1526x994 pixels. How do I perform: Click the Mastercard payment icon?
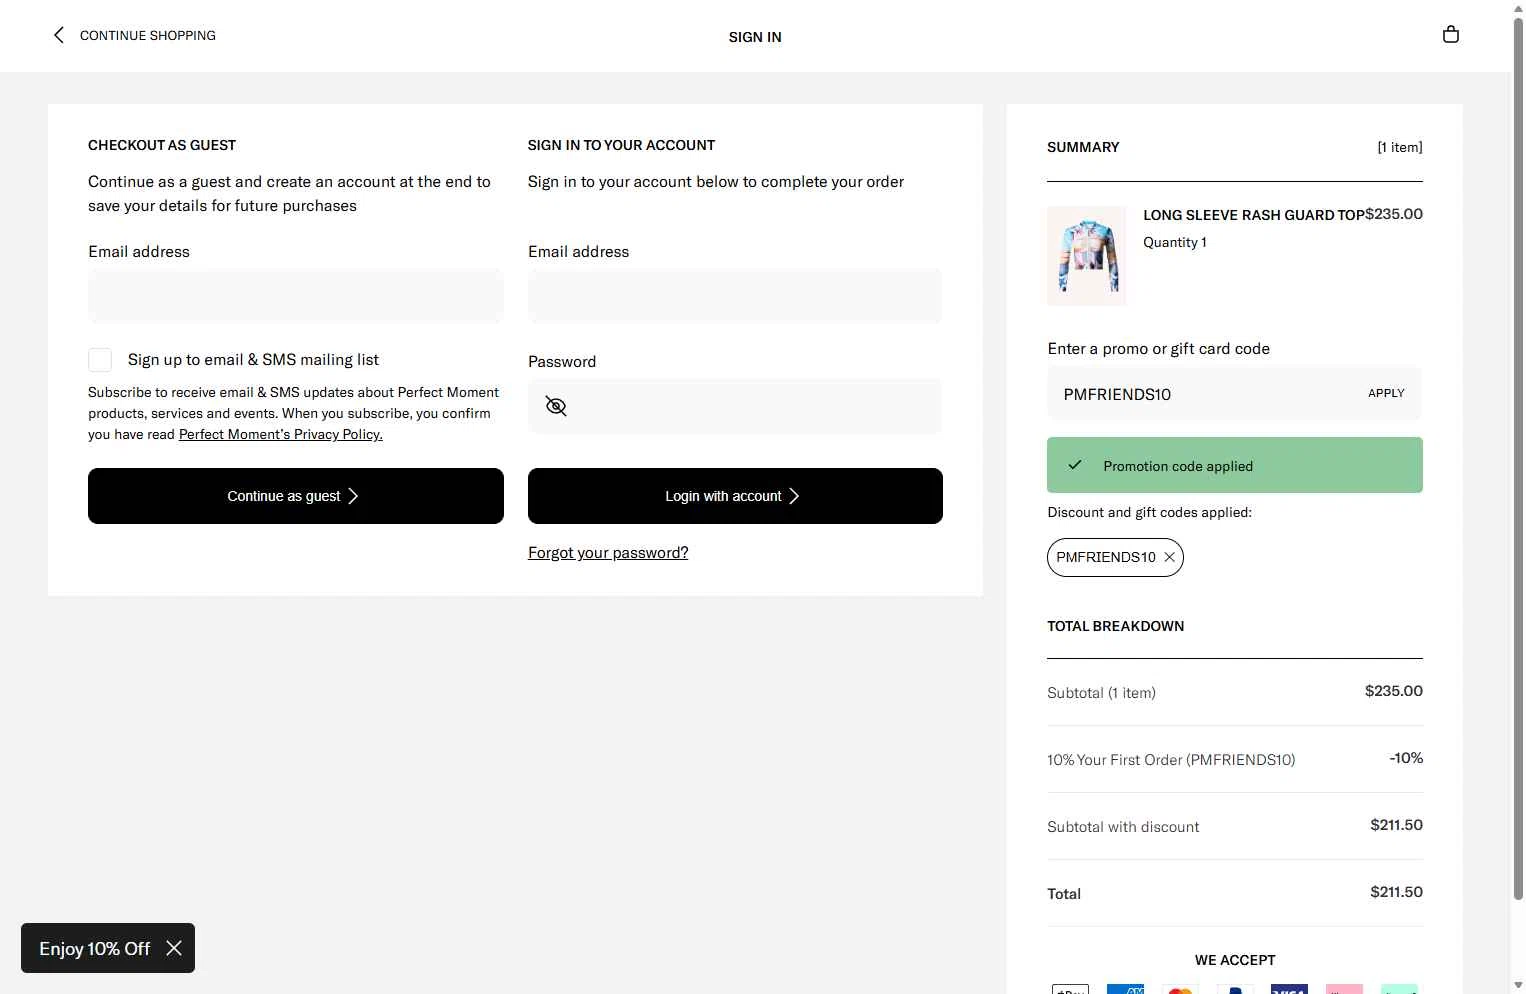coord(1180,989)
